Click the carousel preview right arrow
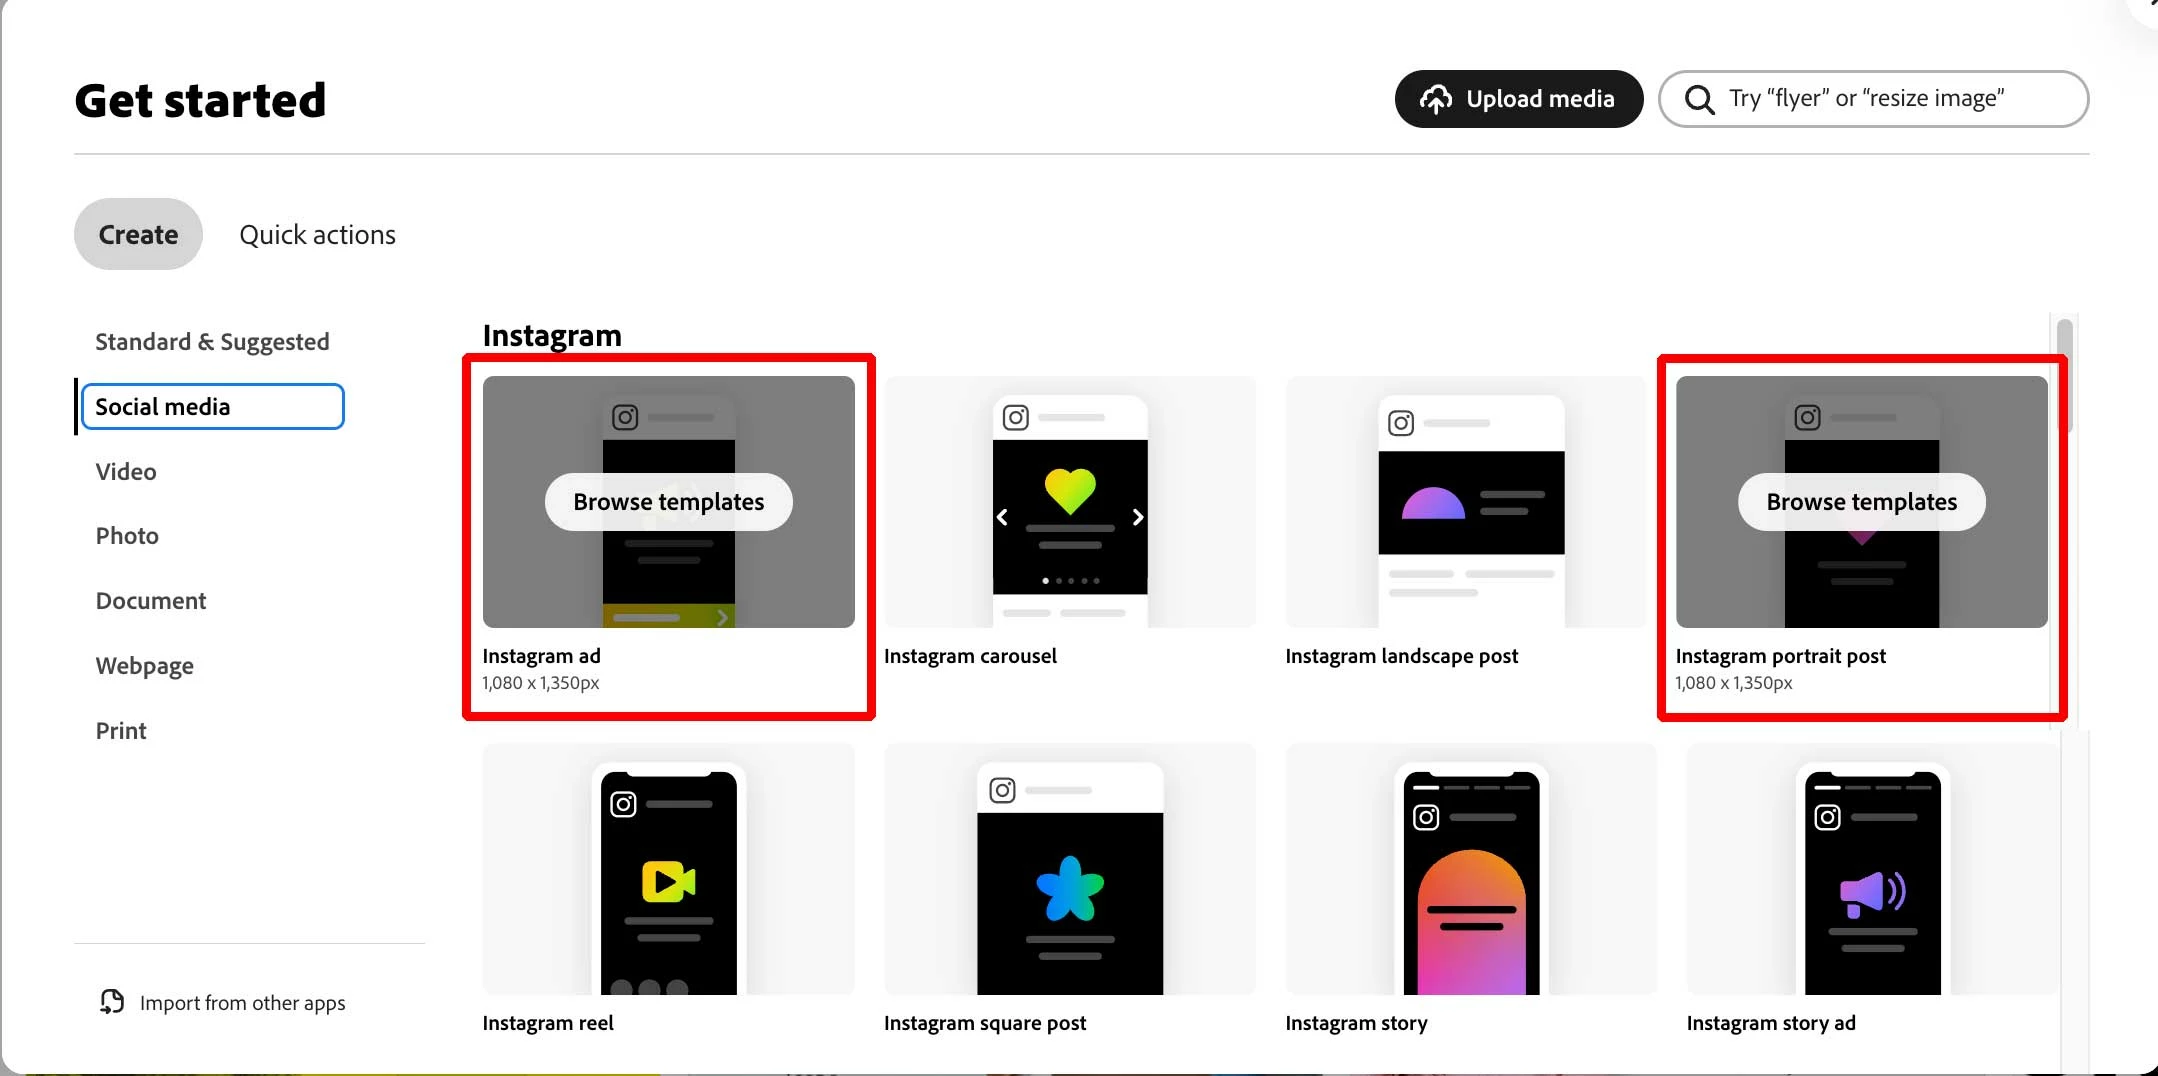Viewport: 2158px width, 1076px height. click(1137, 517)
